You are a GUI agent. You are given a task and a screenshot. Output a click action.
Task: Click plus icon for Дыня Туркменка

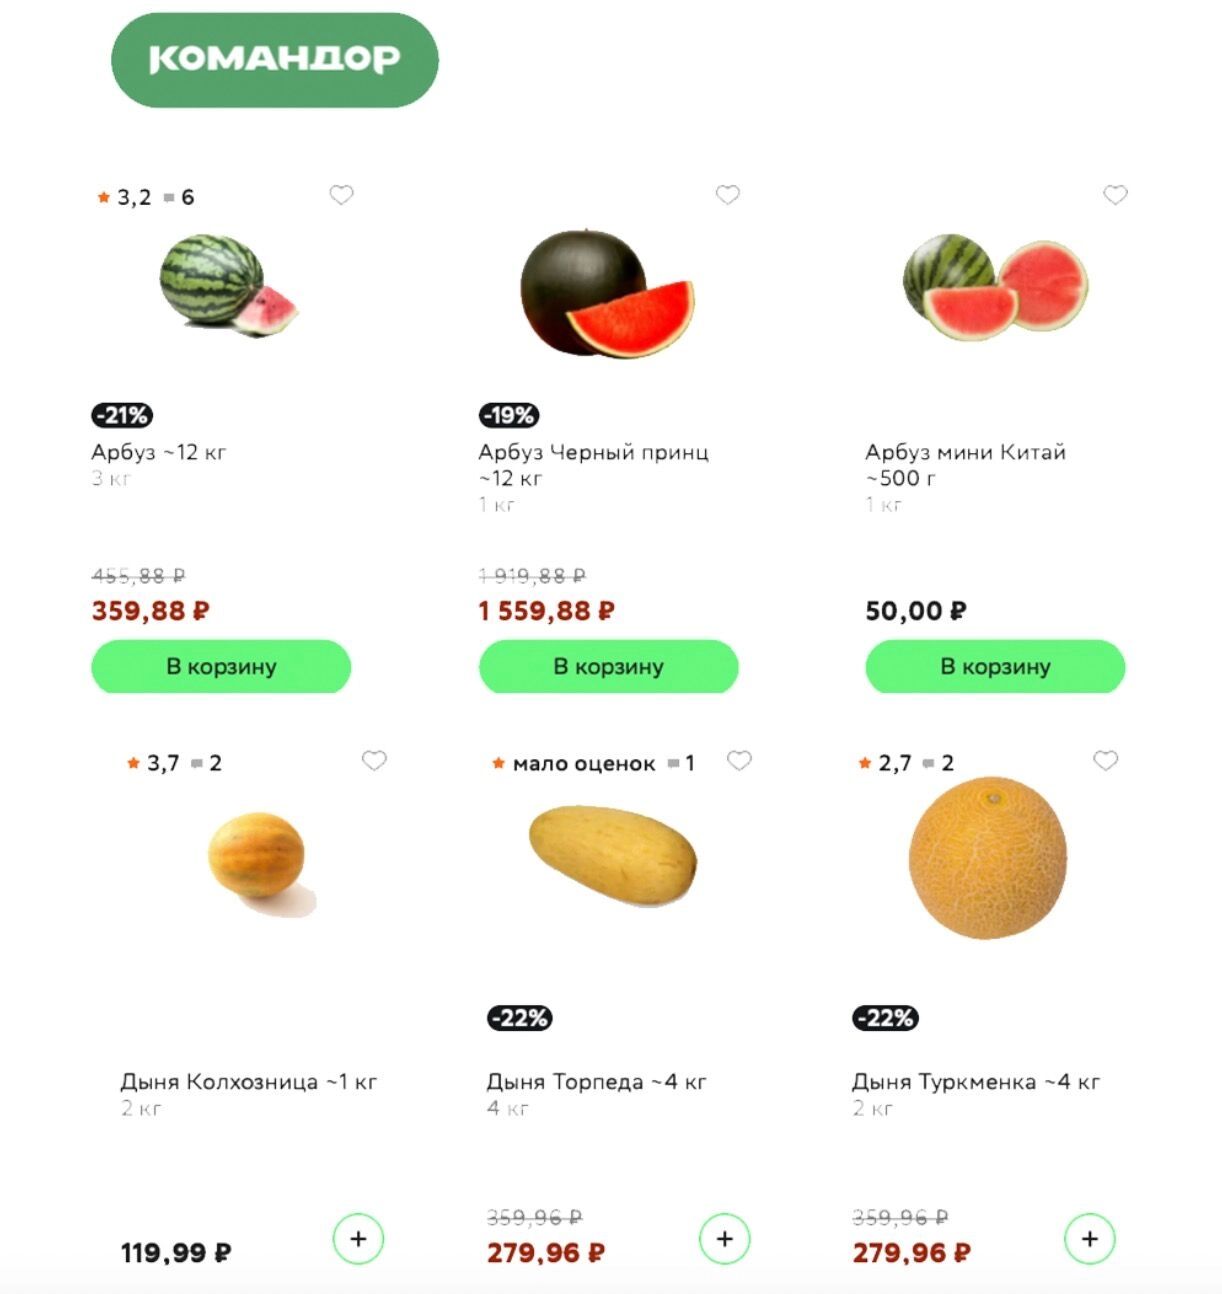coord(1089,1240)
